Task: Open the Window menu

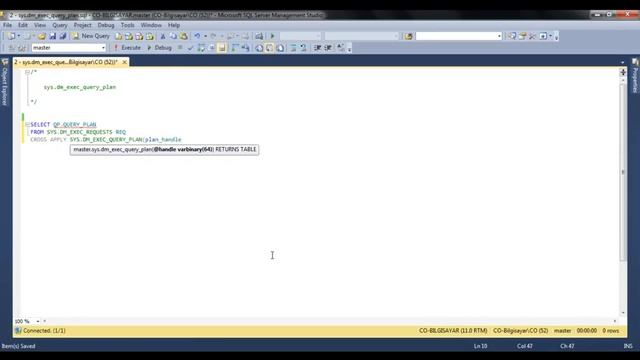Action: pos(151,25)
